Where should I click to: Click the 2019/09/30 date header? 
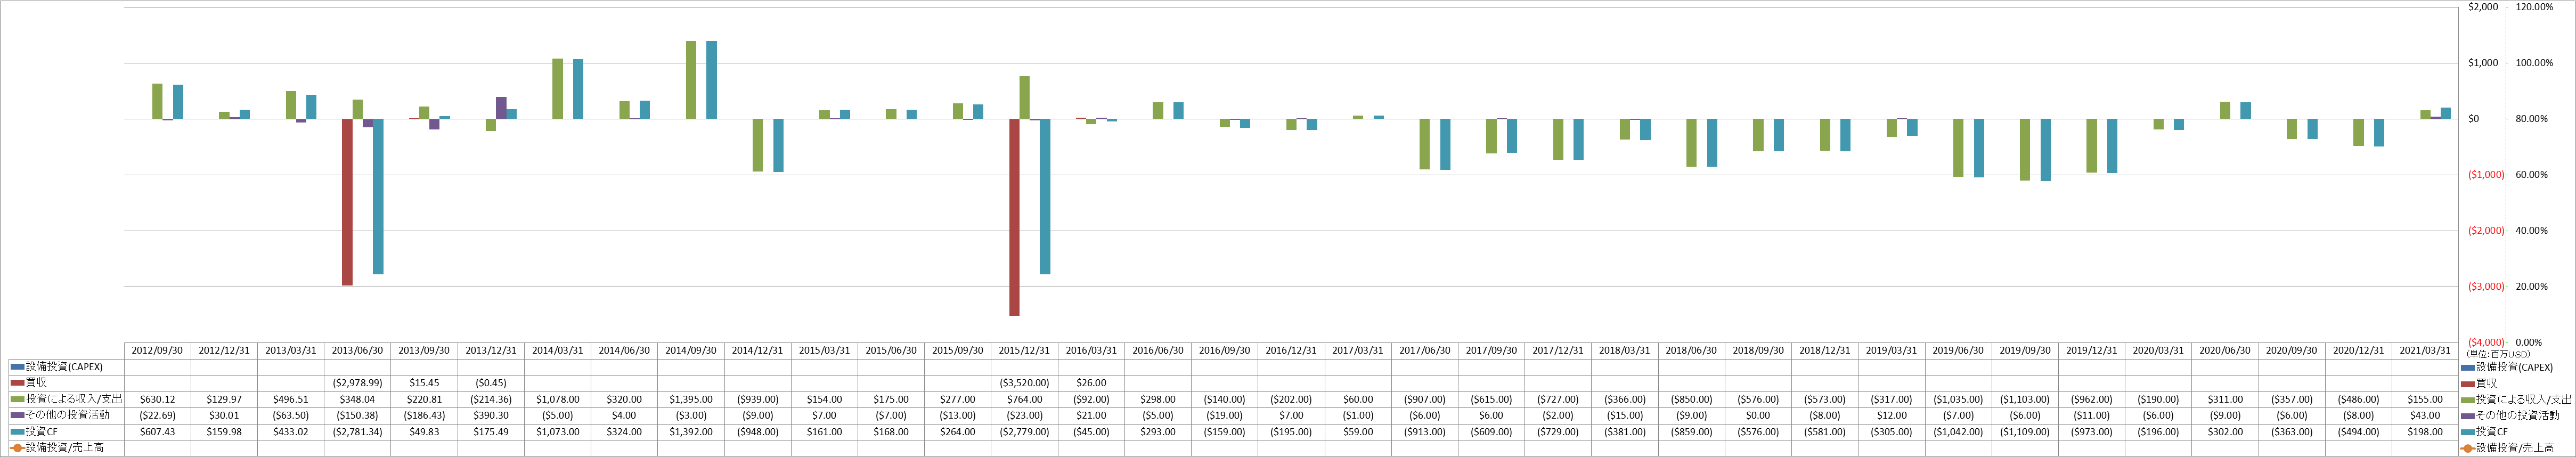click(x=2025, y=351)
